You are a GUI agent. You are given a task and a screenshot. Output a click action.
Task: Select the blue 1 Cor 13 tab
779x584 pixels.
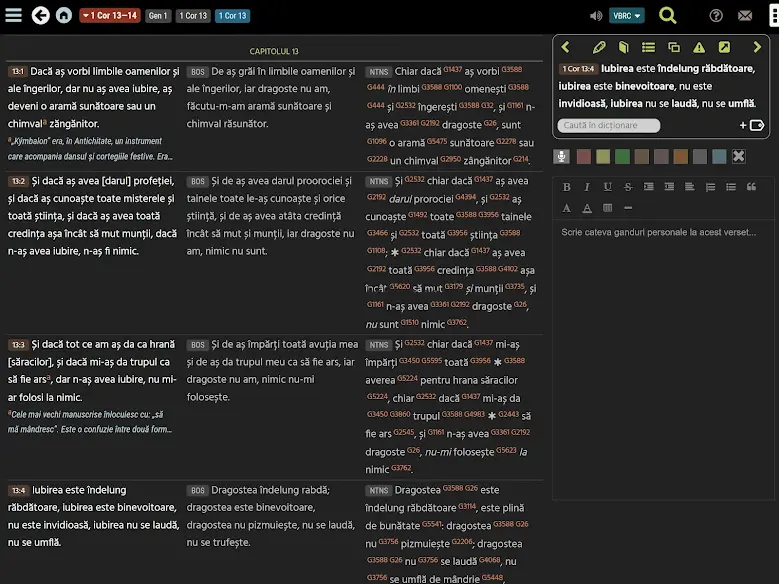(x=232, y=15)
